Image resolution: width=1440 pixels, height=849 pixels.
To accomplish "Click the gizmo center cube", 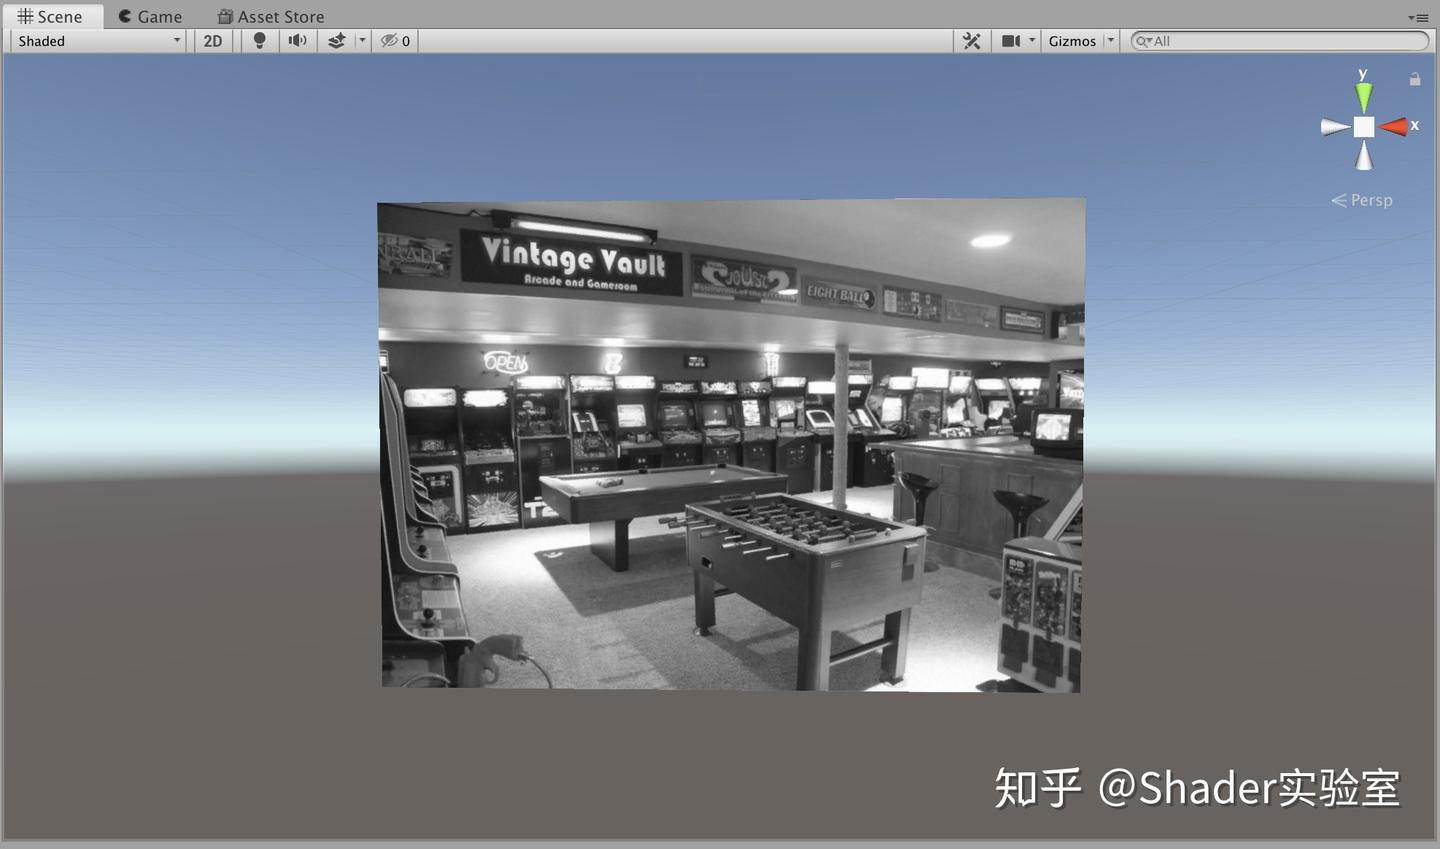I will click(1364, 127).
